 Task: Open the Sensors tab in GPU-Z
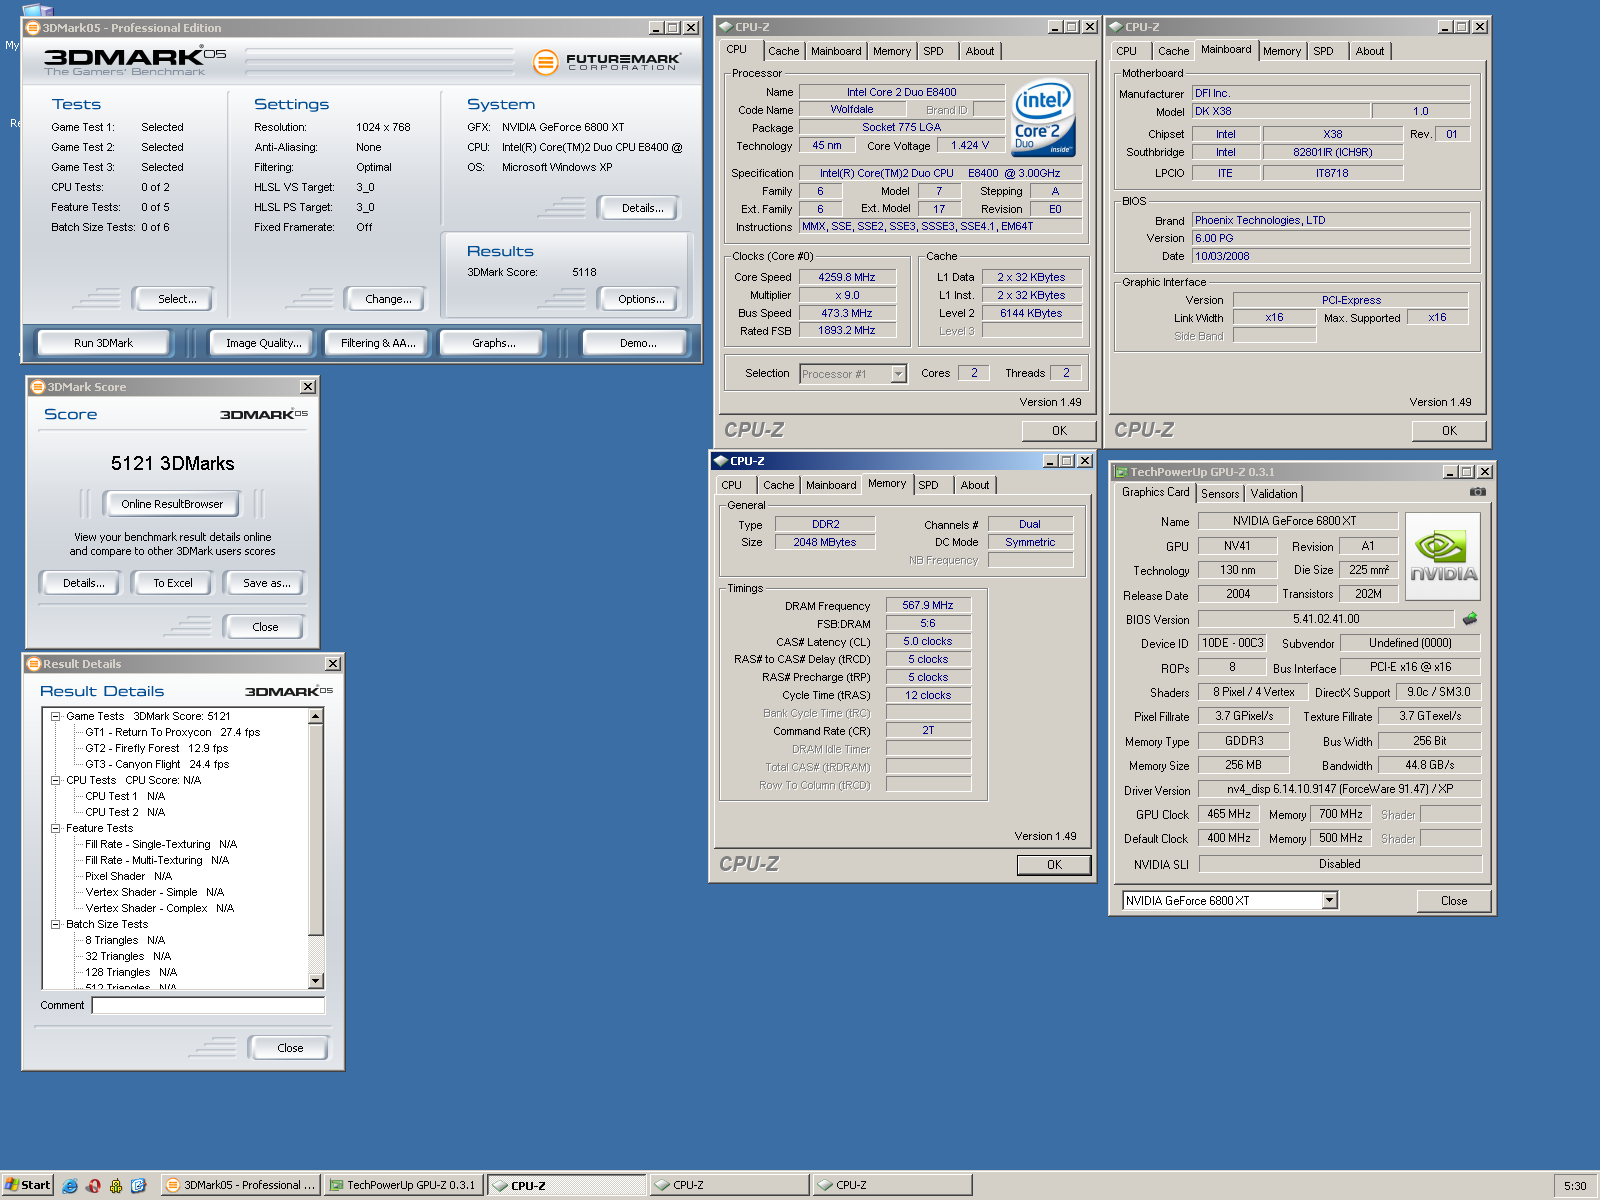click(1220, 494)
